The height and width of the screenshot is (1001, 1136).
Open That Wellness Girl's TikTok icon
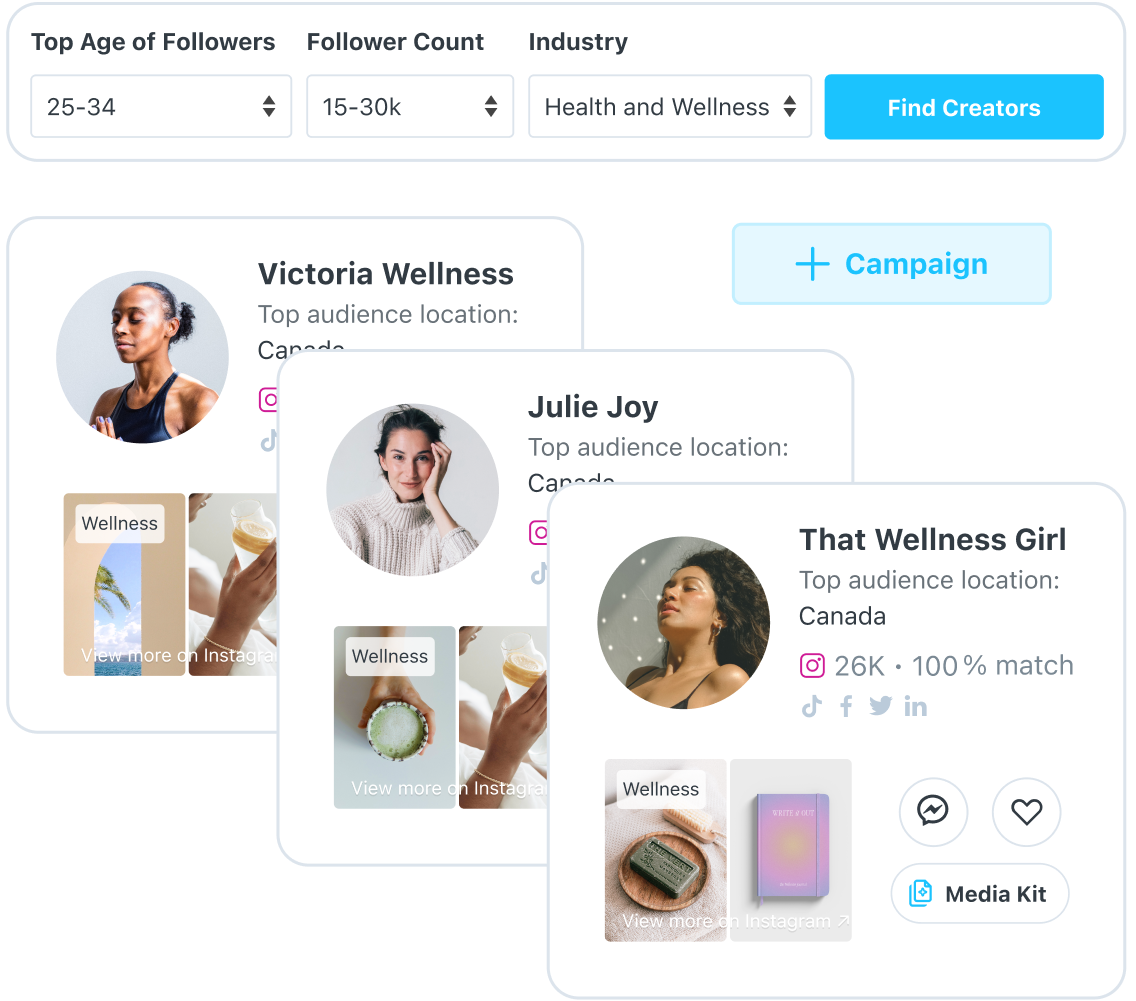(x=812, y=706)
